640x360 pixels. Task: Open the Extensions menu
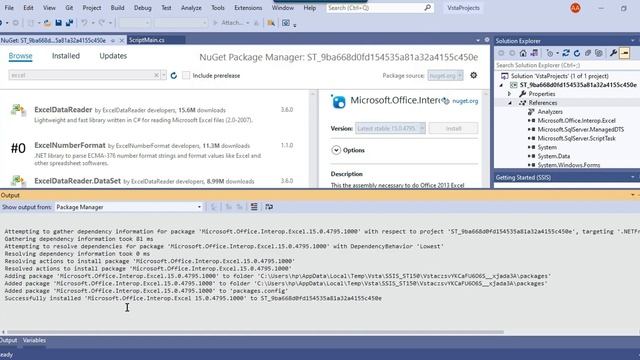click(x=248, y=8)
